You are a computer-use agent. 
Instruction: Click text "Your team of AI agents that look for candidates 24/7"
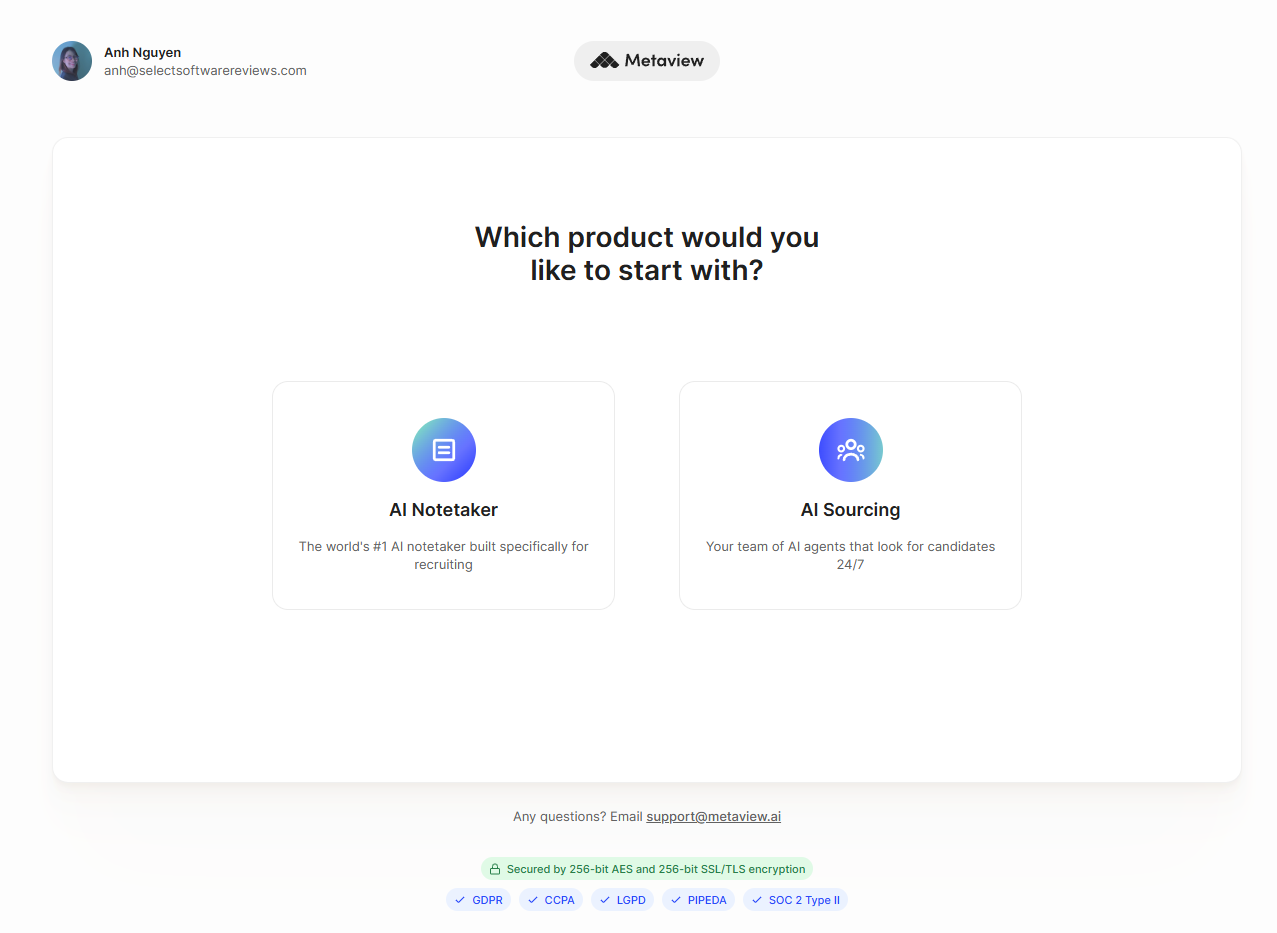pyautogui.click(x=851, y=555)
